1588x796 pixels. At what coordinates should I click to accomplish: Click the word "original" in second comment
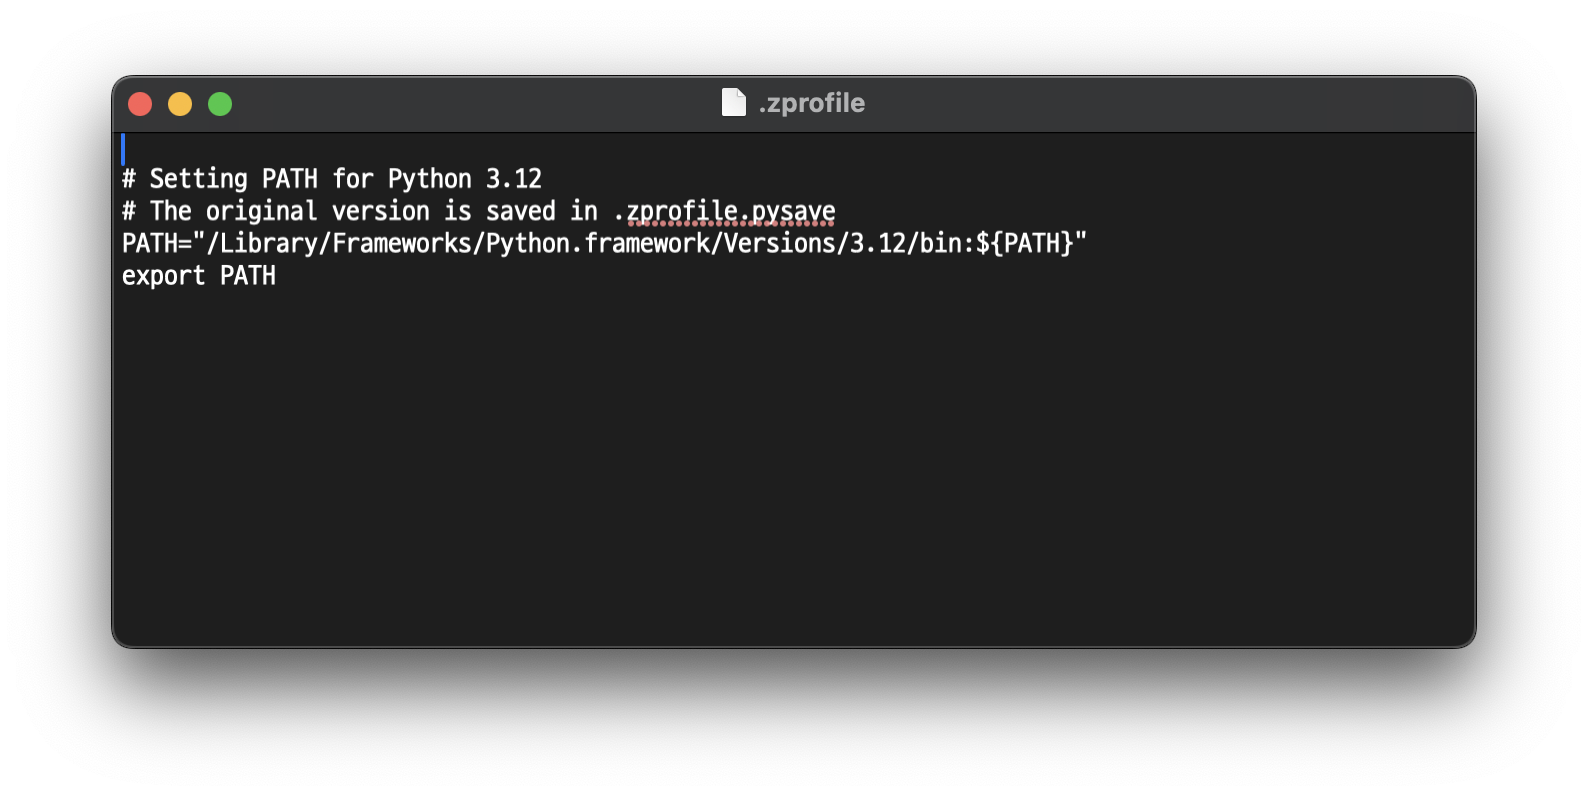[x=261, y=212]
